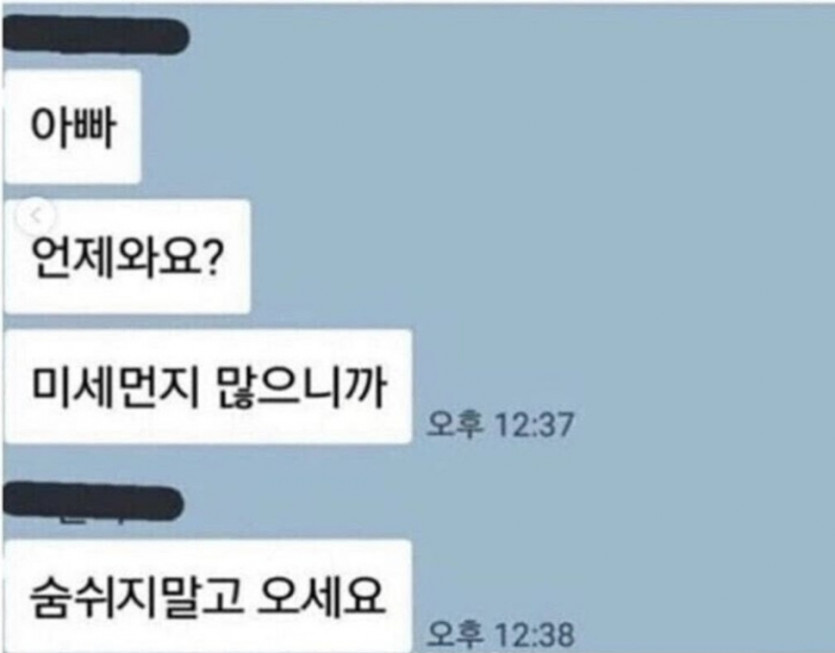Tap the circular left-arrow previous icon
The width and height of the screenshot is (835, 653).
(35, 216)
